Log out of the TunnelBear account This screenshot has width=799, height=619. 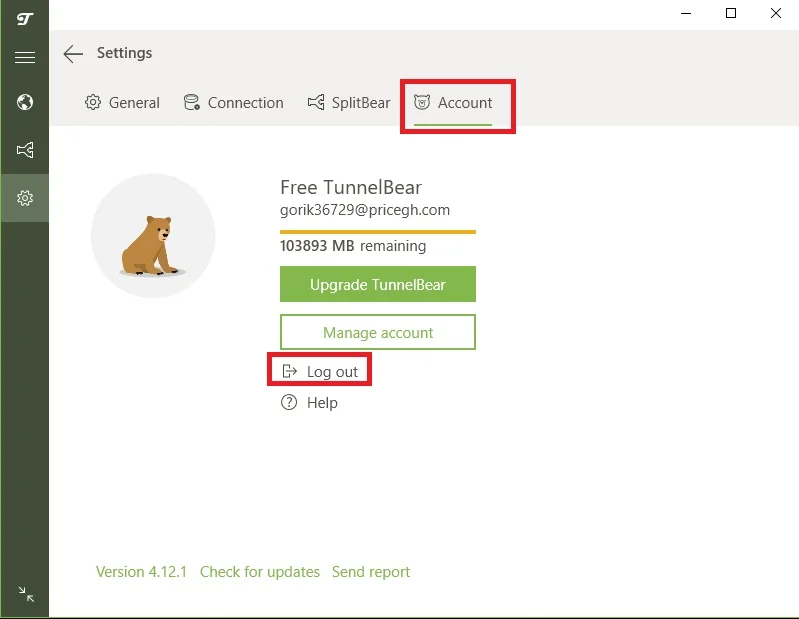[320, 371]
